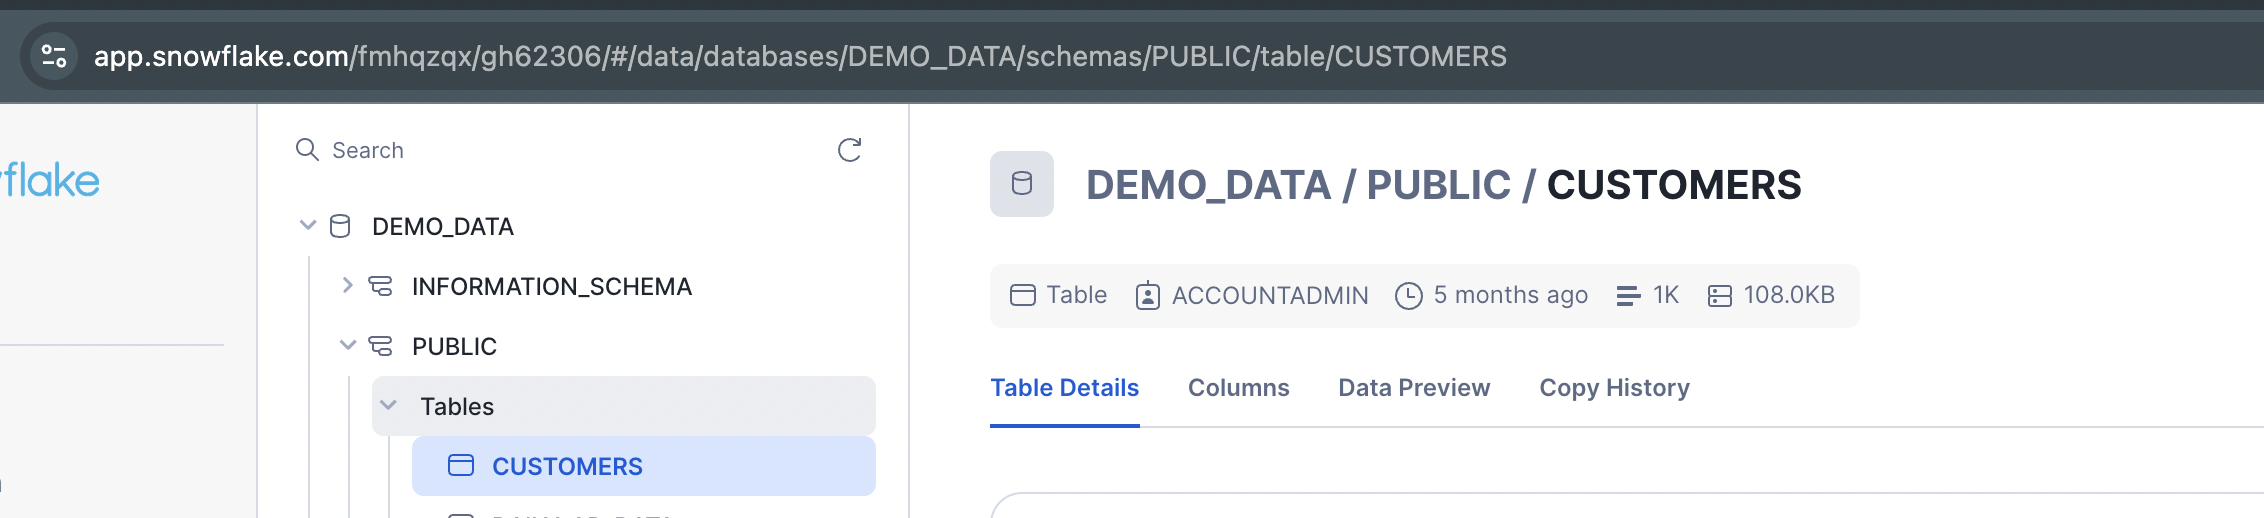
Task: Refresh the database object list
Action: 850,150
